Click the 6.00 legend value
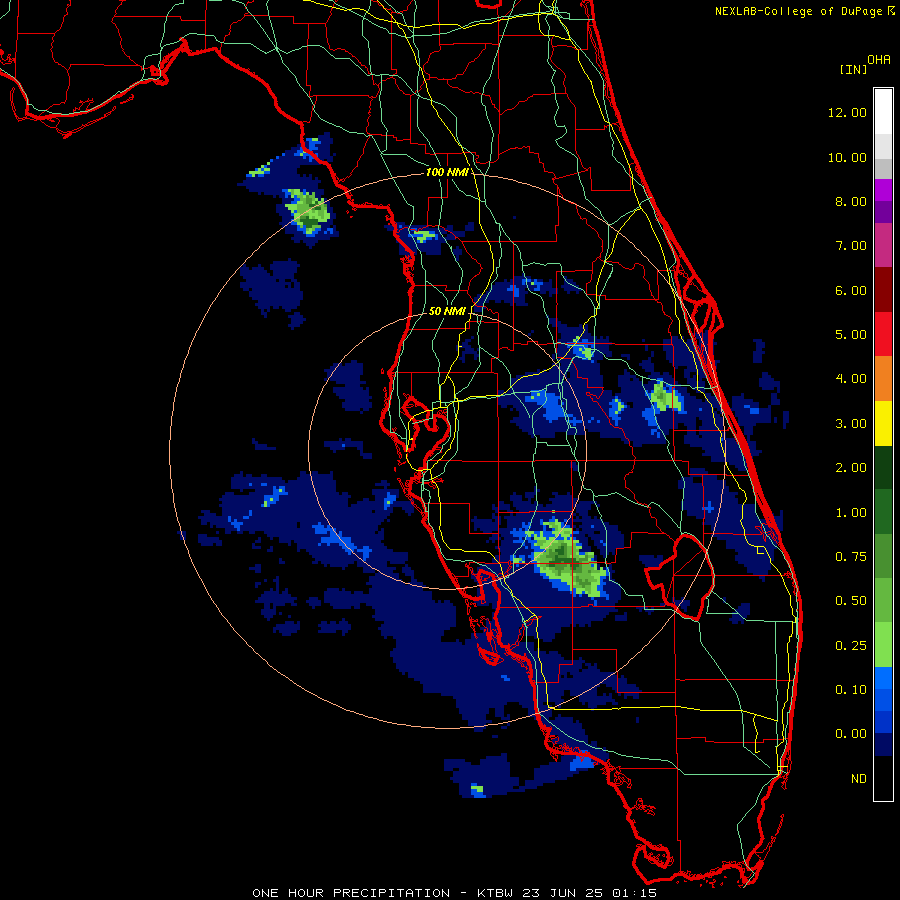The height and width of the screenshot is (900, 900). point(851,290)
